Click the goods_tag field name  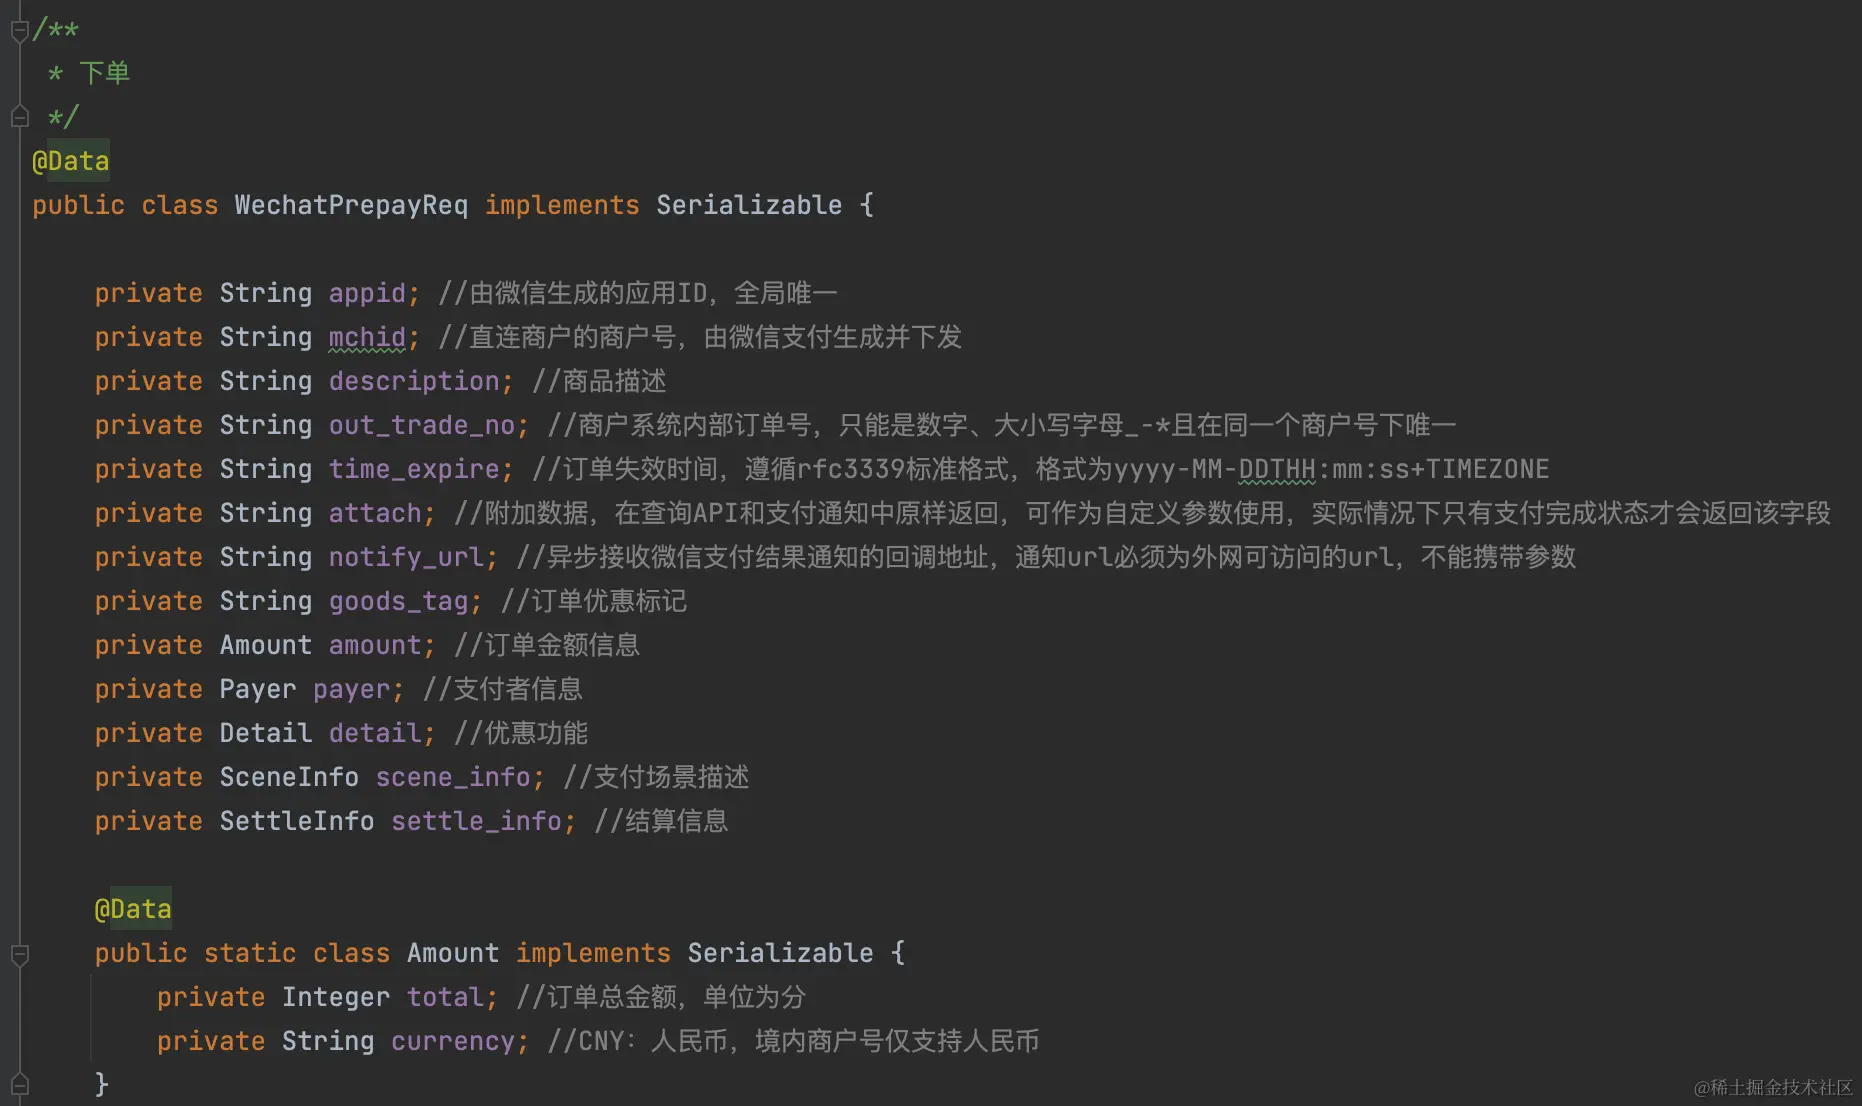pyautogui.click(x=398, y=601)
